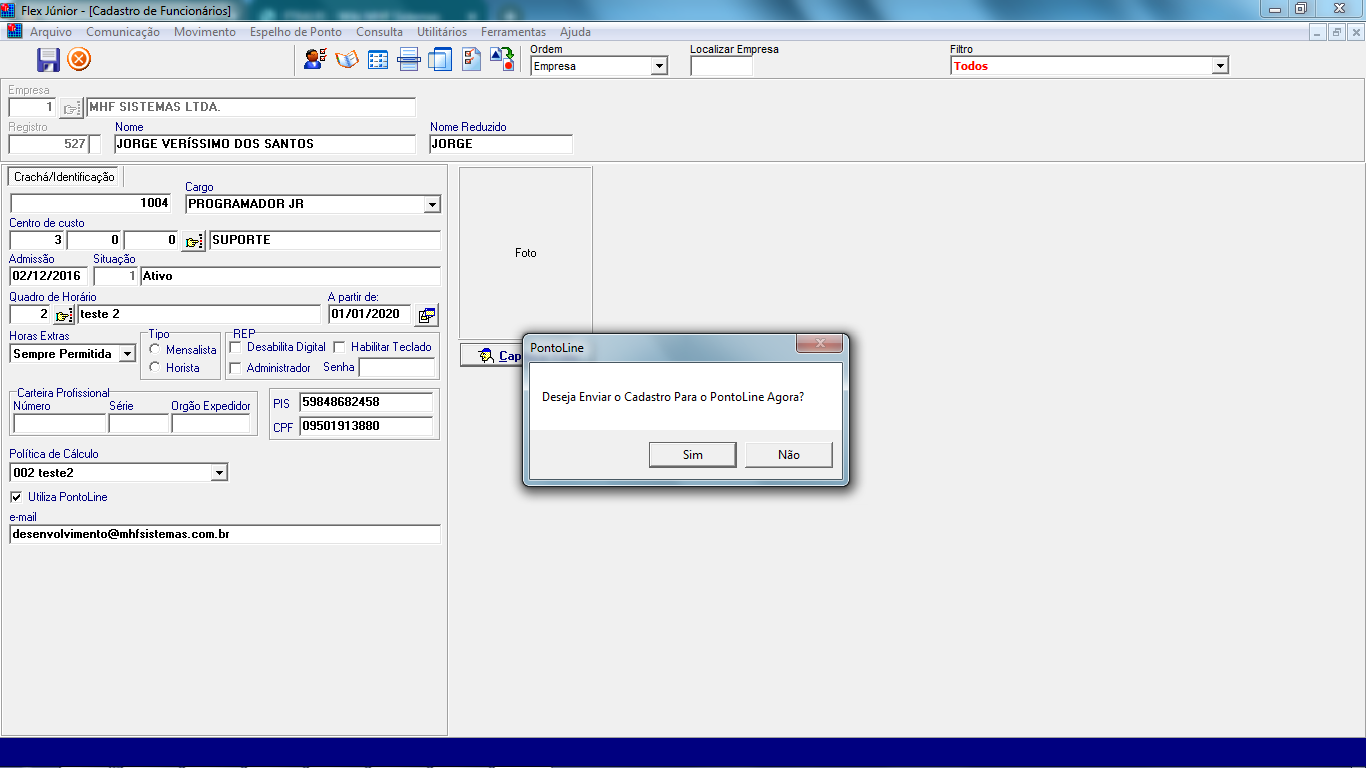The image size is (1366, 768).
Task: Open the Filtro Todos dropdown
Action: (1220, 66)
